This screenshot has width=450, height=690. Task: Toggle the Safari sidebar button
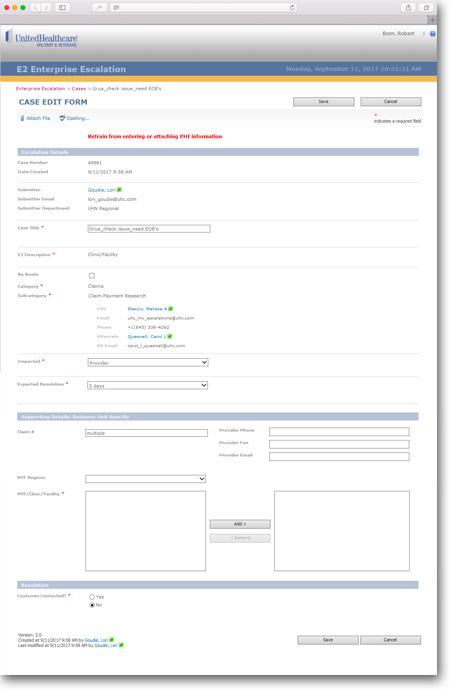(x=62, y=7)
